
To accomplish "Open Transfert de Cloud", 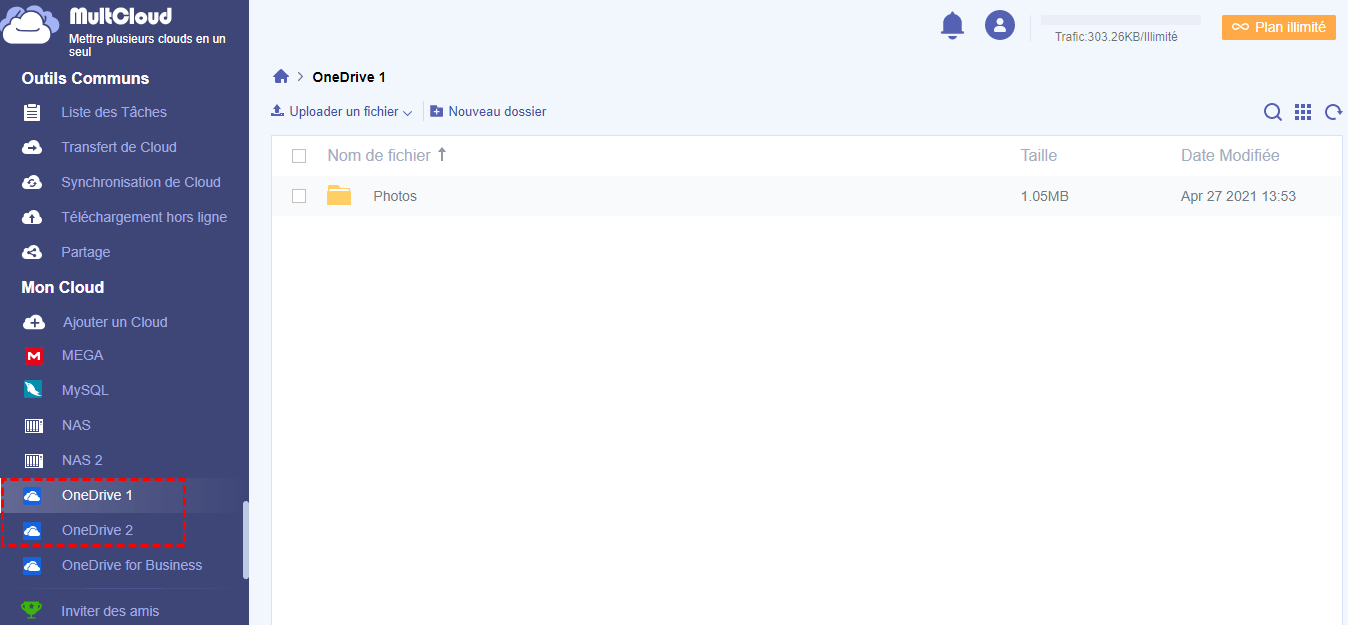I will [119, 147].
